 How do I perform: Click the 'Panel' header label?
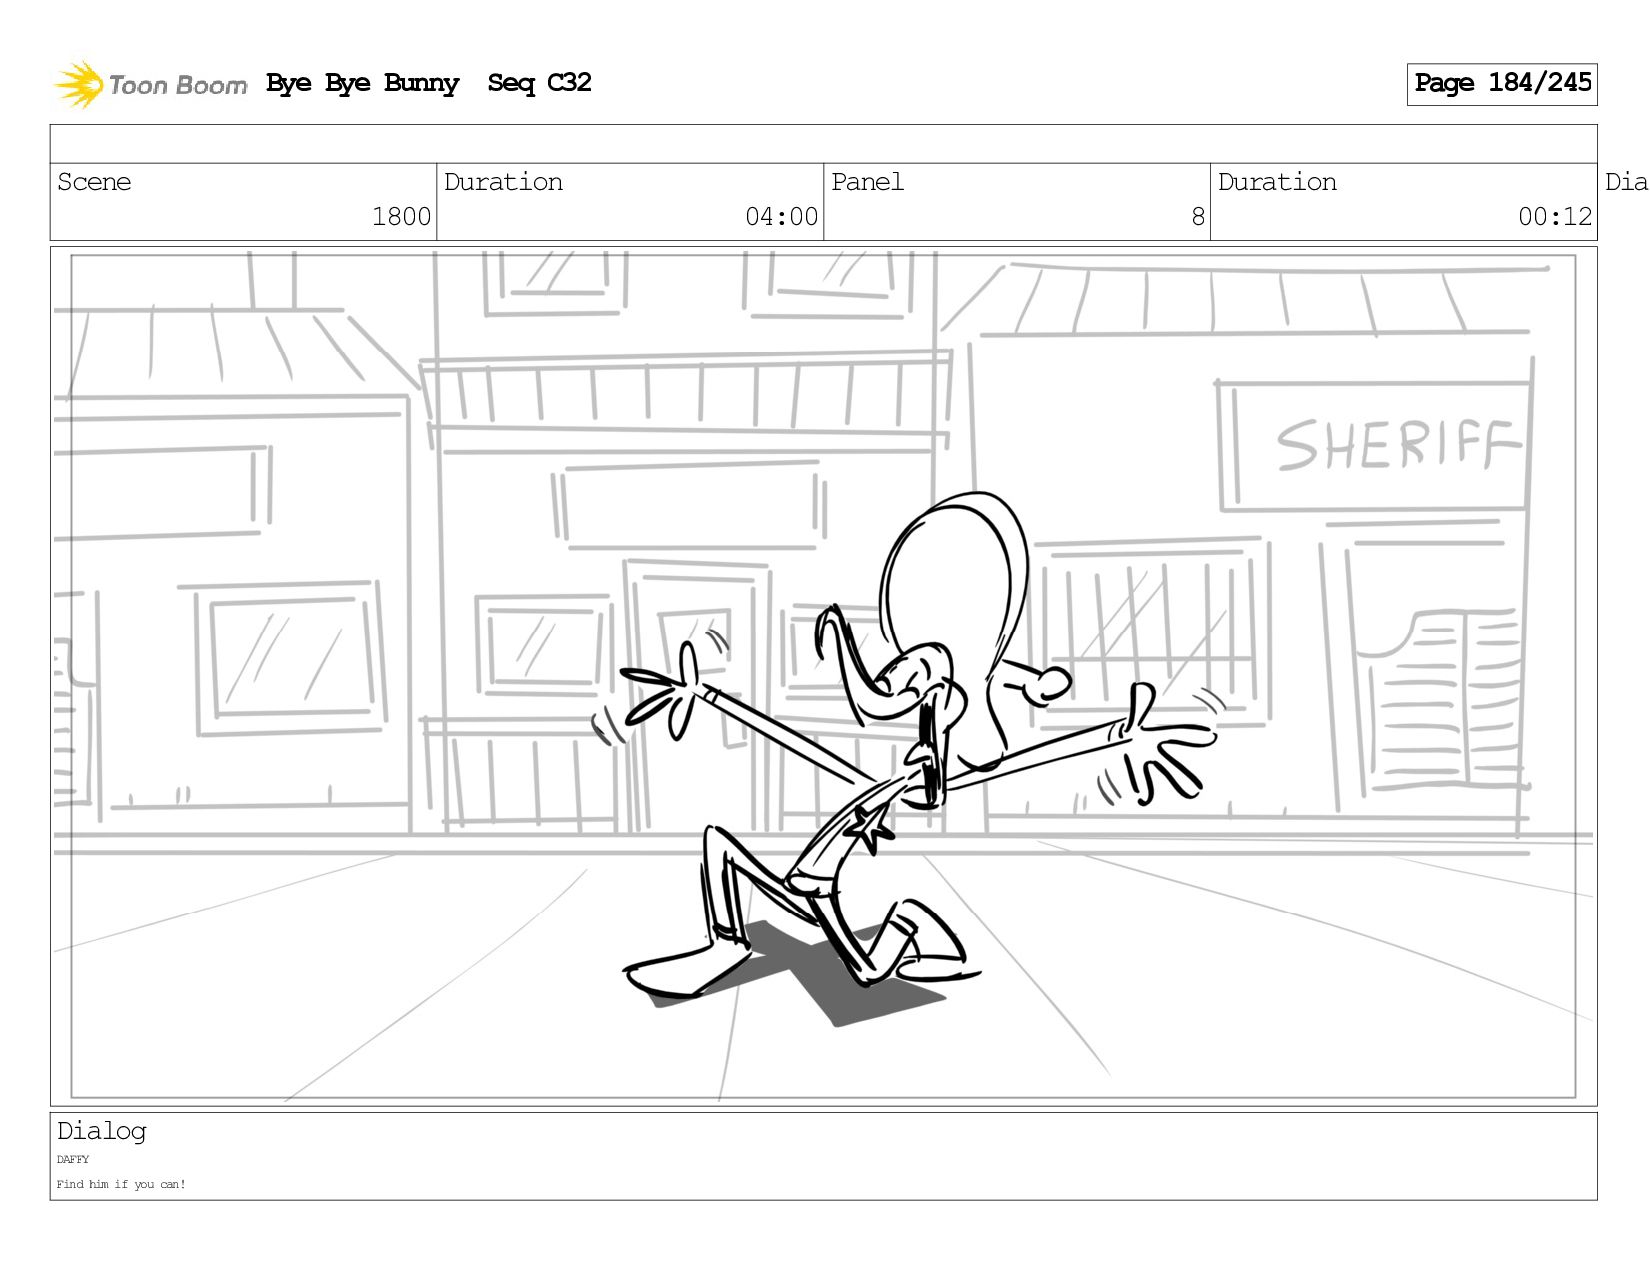867,182
